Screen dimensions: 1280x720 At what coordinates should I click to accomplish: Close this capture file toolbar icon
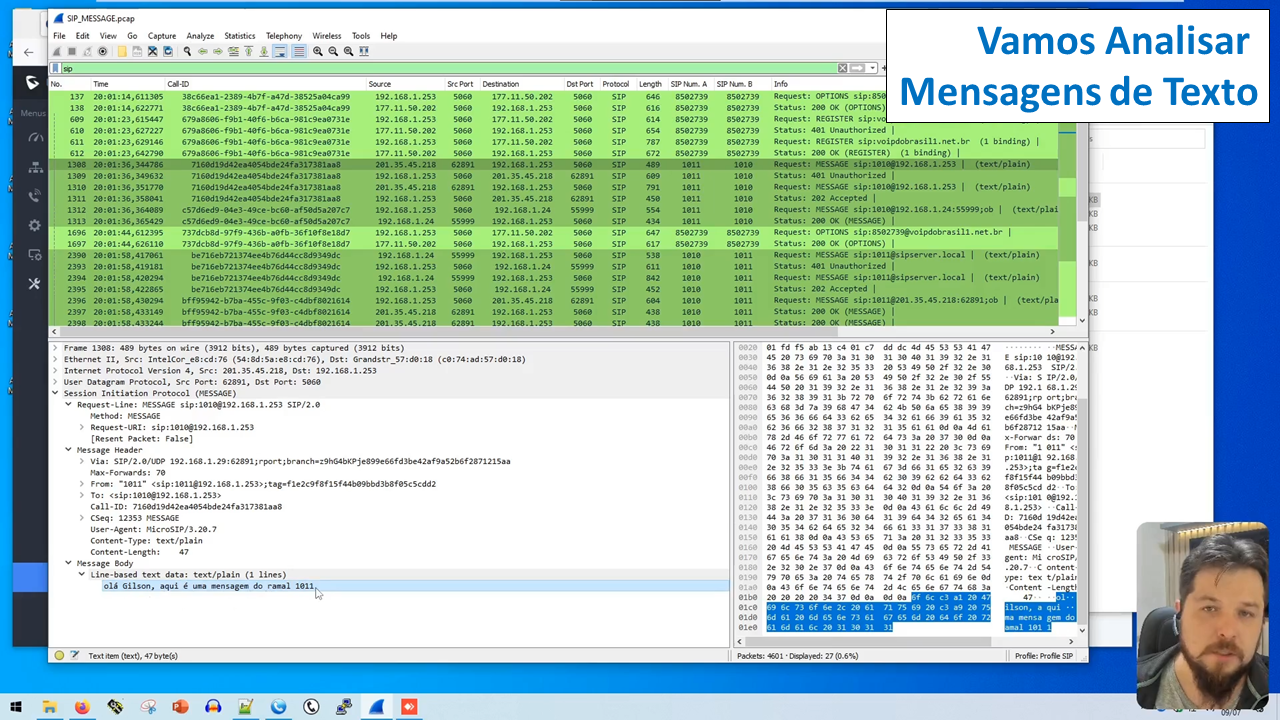[x=153, y=51]
